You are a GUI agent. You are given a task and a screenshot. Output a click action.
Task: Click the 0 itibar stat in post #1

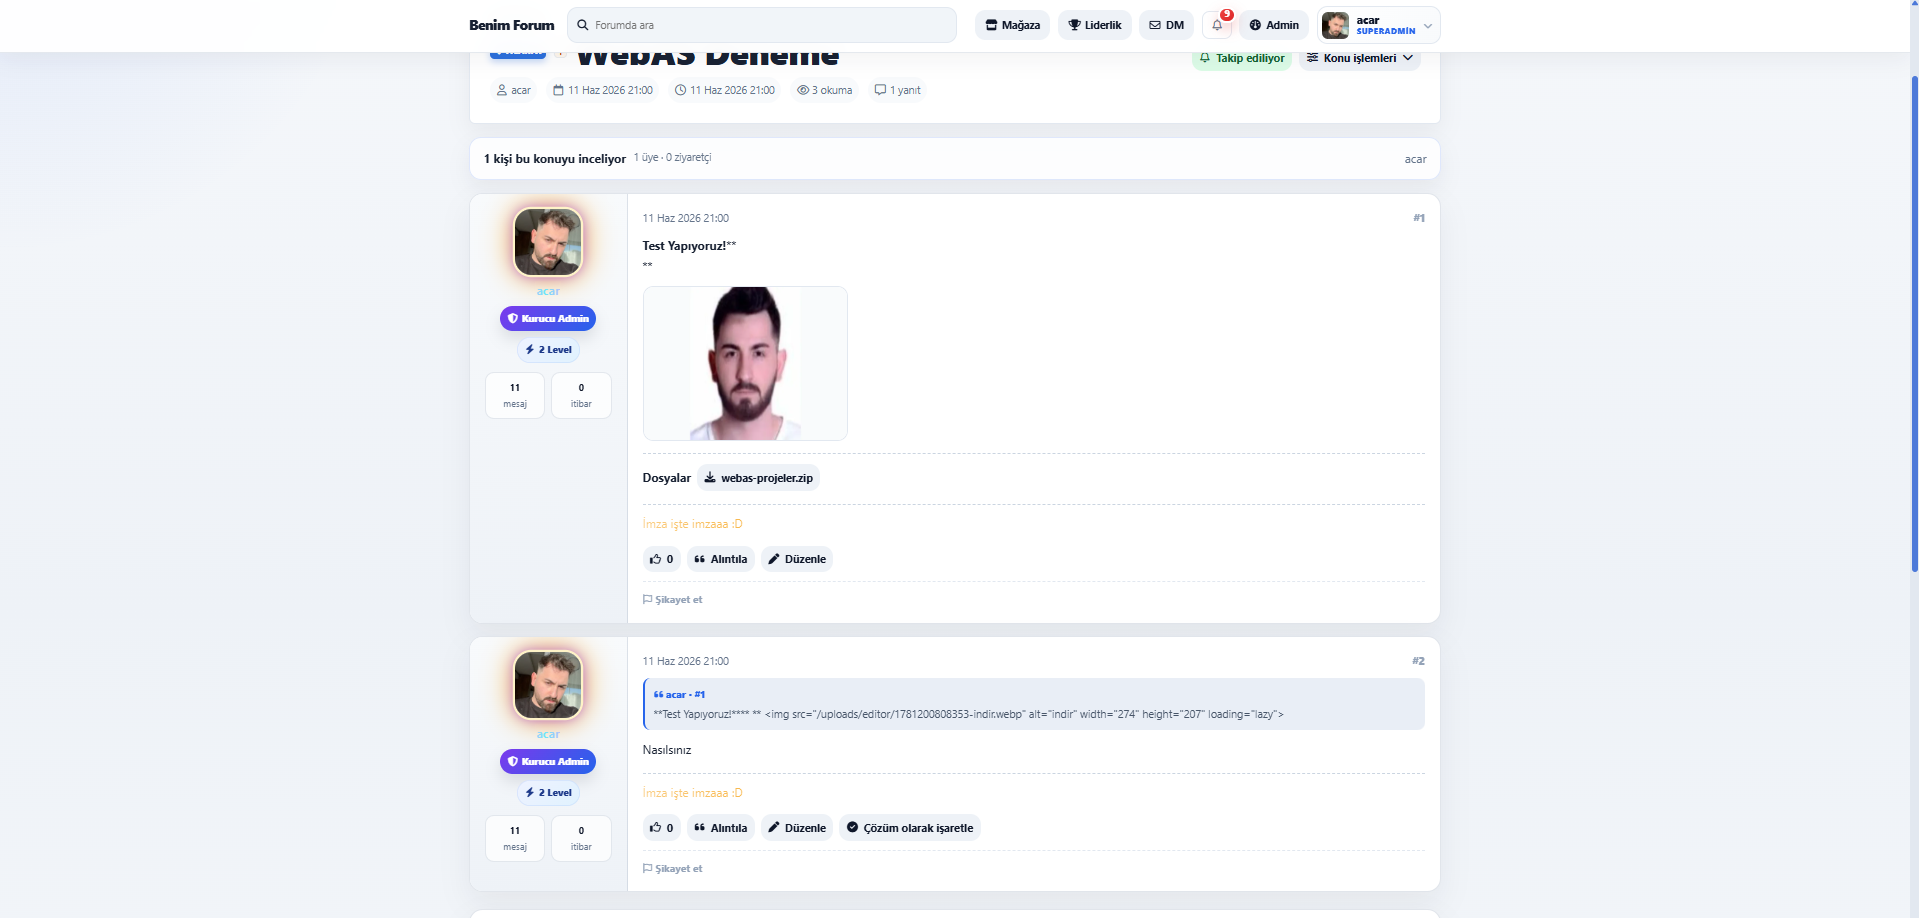pos(581,395)
